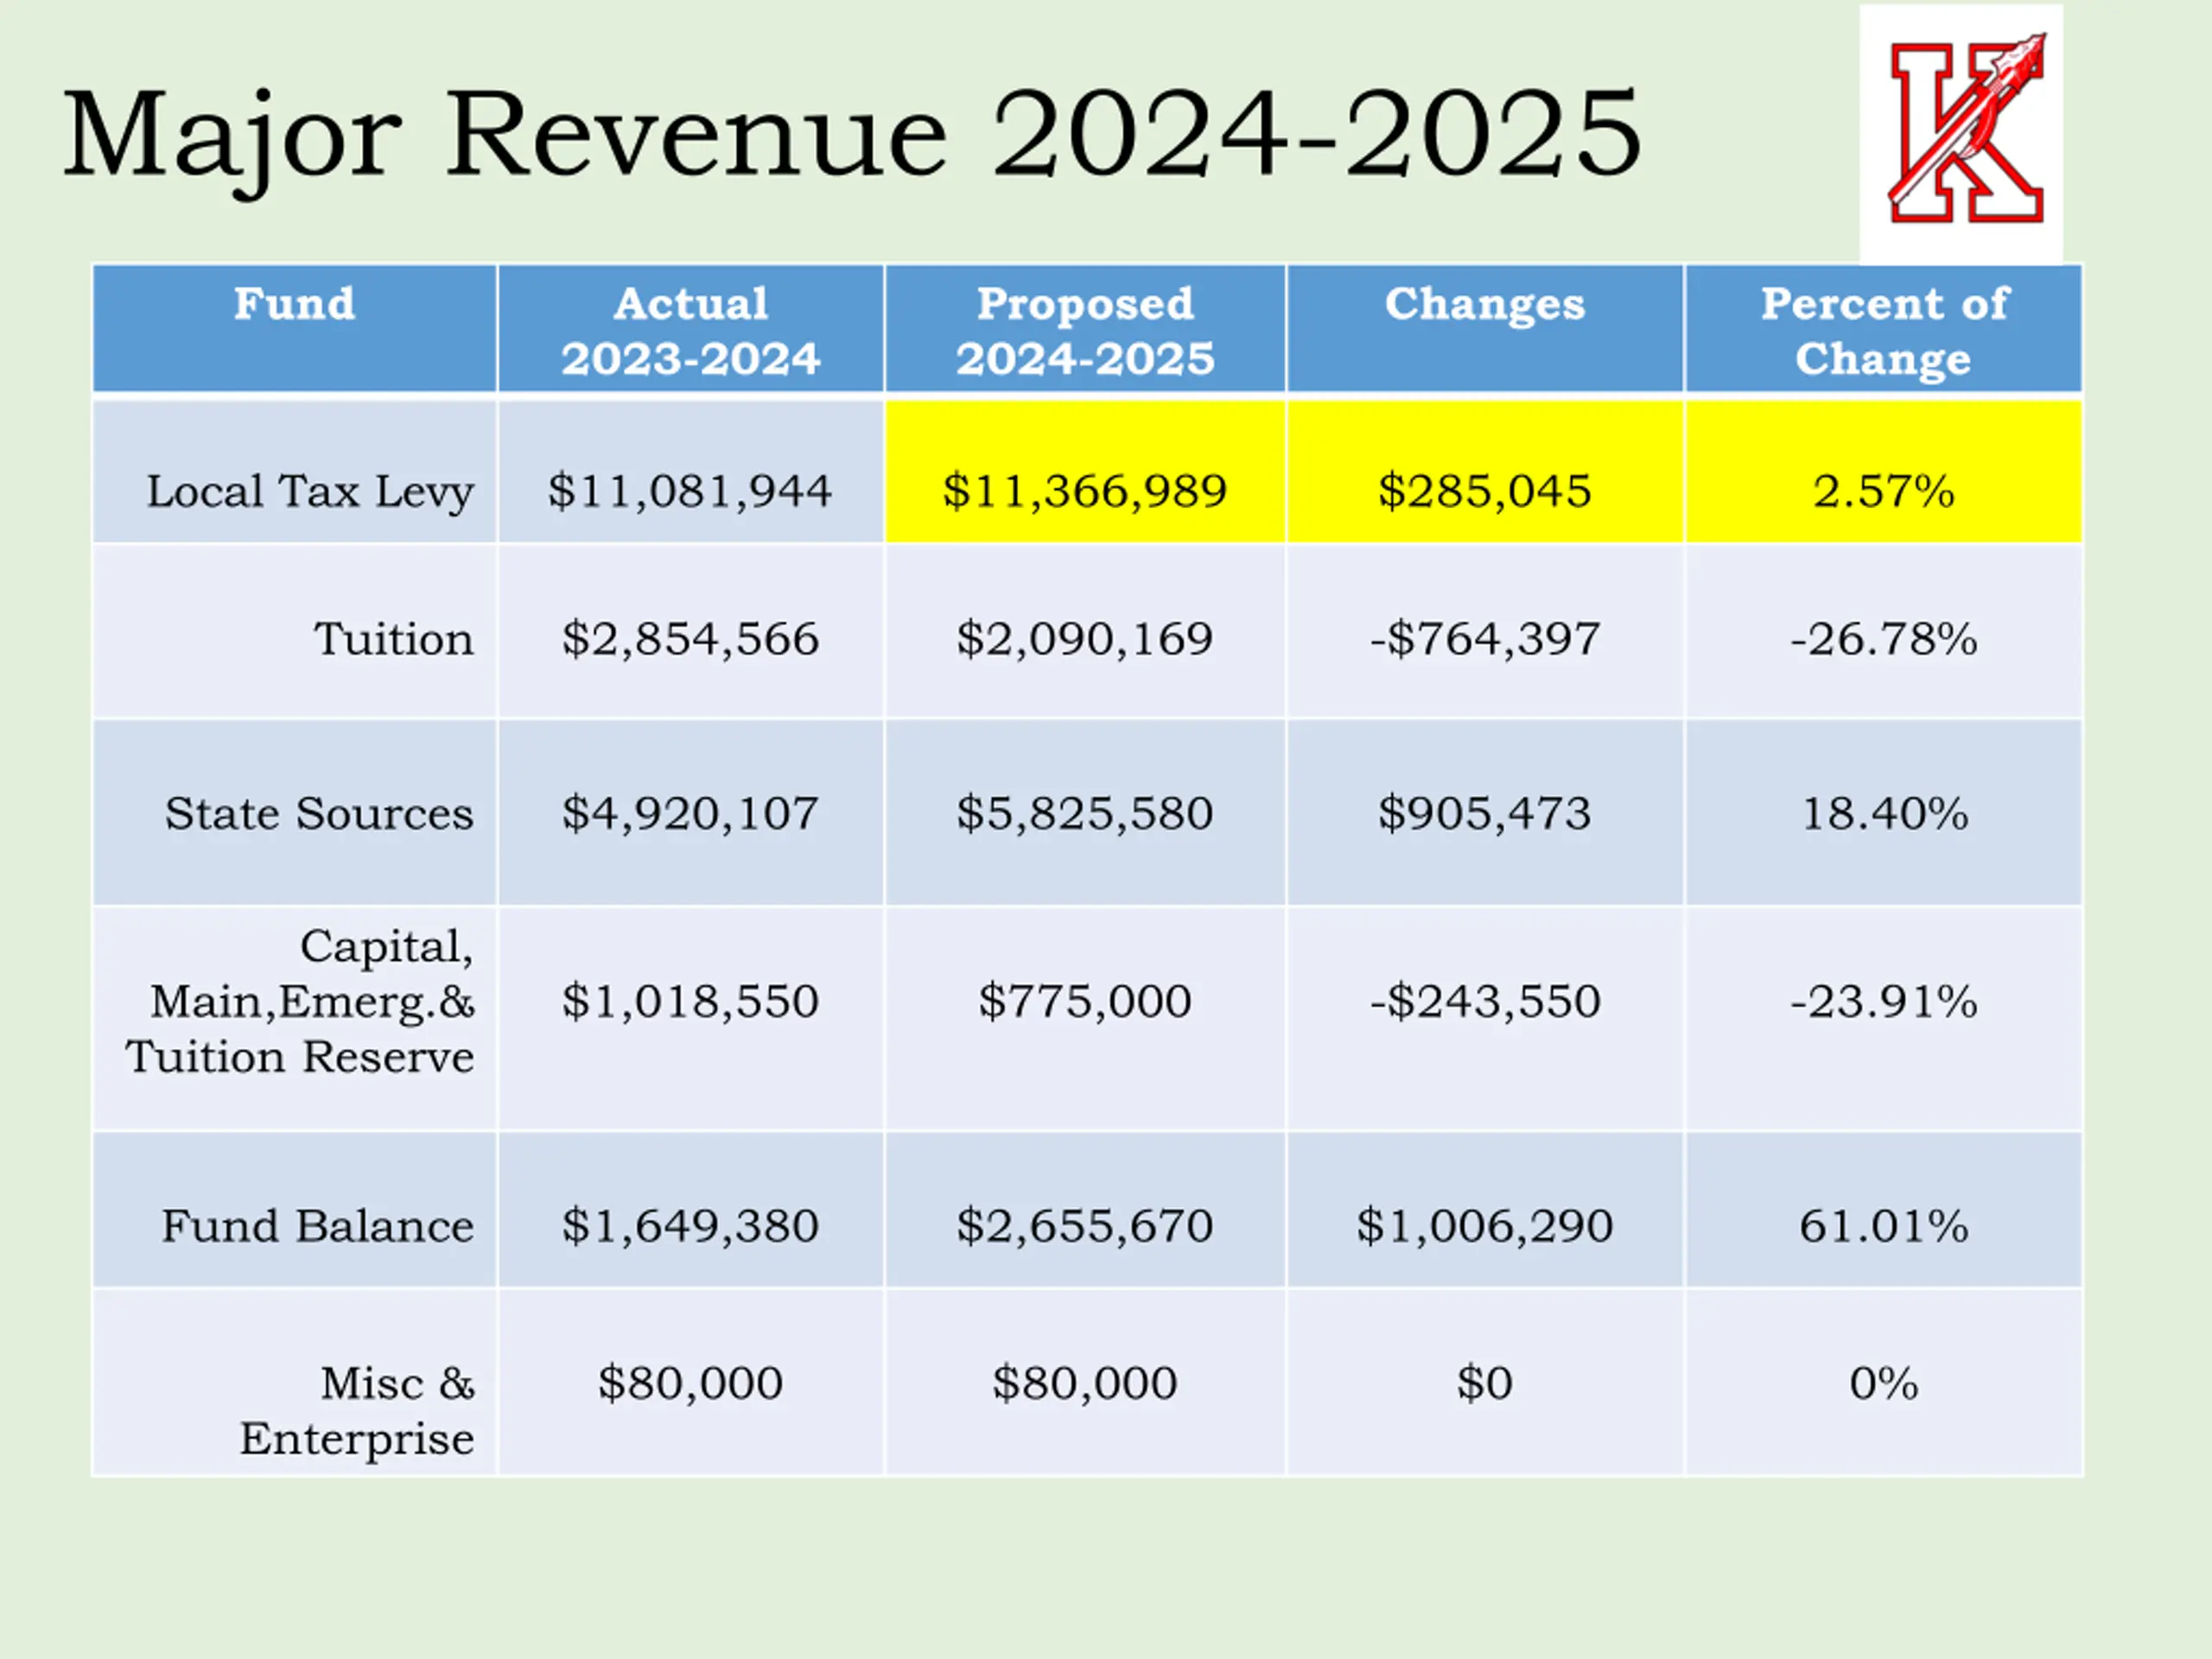Viewport: 2212px width, 1659px height.
Task: Select the Misc & Enterprise row label
Action: pyautogui.click(x=357, y=1410)
